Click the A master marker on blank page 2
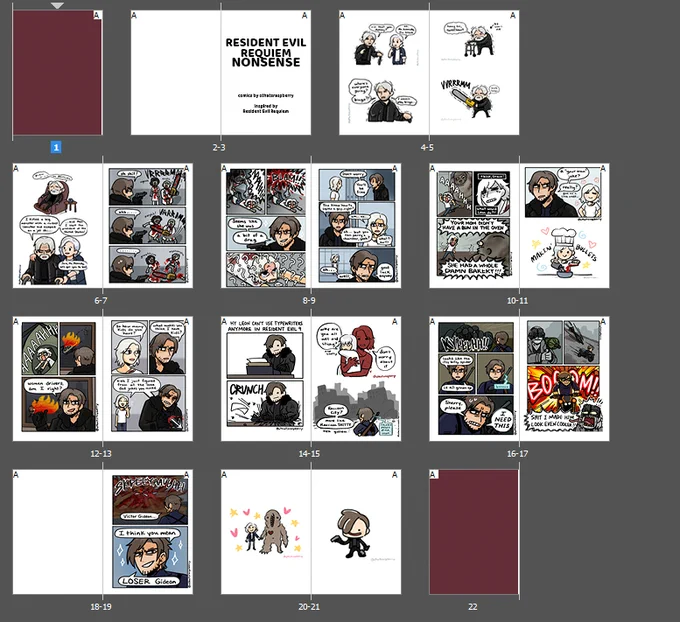Screen dimensions: 680x622 click(134, 15)
